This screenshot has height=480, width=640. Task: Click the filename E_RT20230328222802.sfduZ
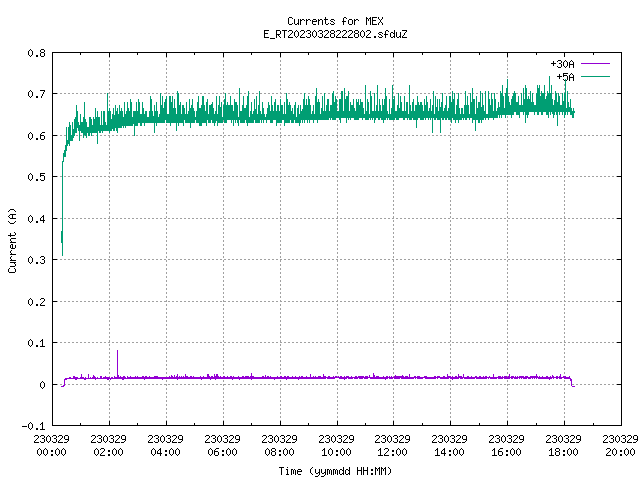(x=335, y=34)
